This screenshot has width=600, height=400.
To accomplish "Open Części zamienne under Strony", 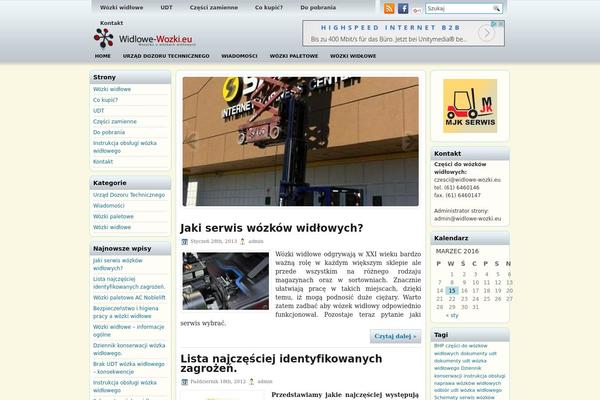I will click(x=115, y=121).
